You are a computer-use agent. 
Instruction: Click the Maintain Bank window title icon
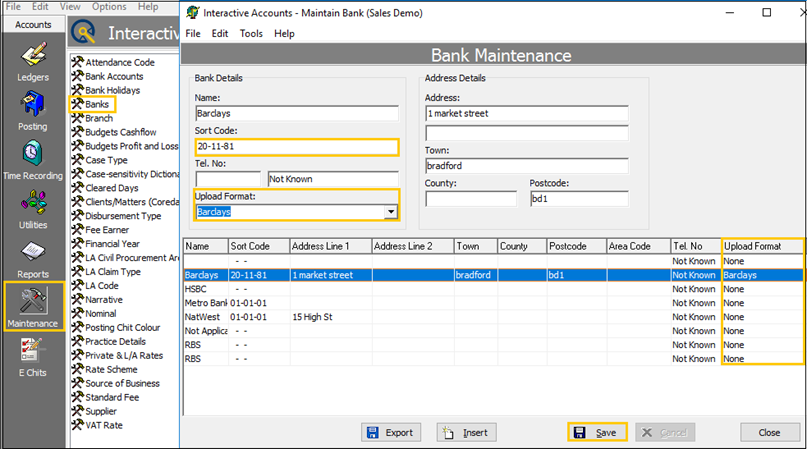pyautogui.click(x=192, y=12)
